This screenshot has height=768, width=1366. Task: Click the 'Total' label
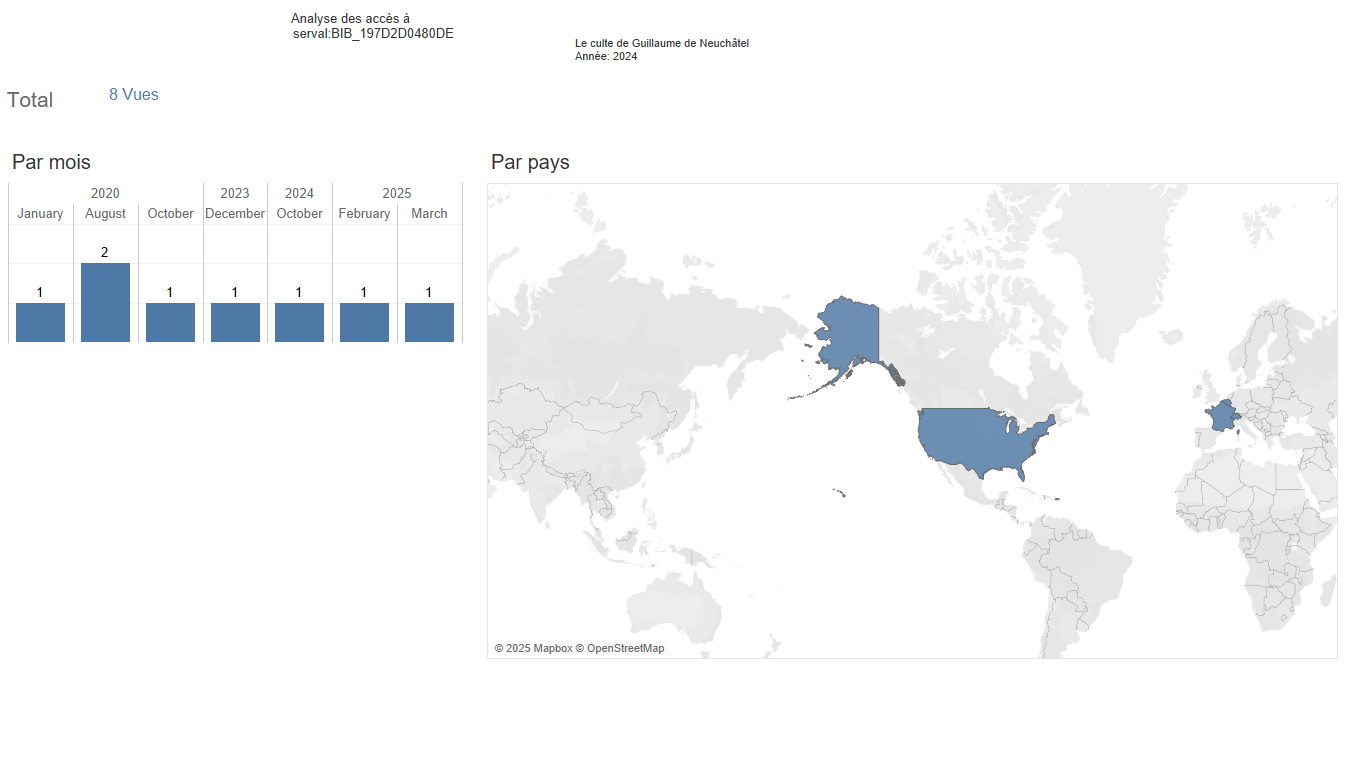(30, 100)
